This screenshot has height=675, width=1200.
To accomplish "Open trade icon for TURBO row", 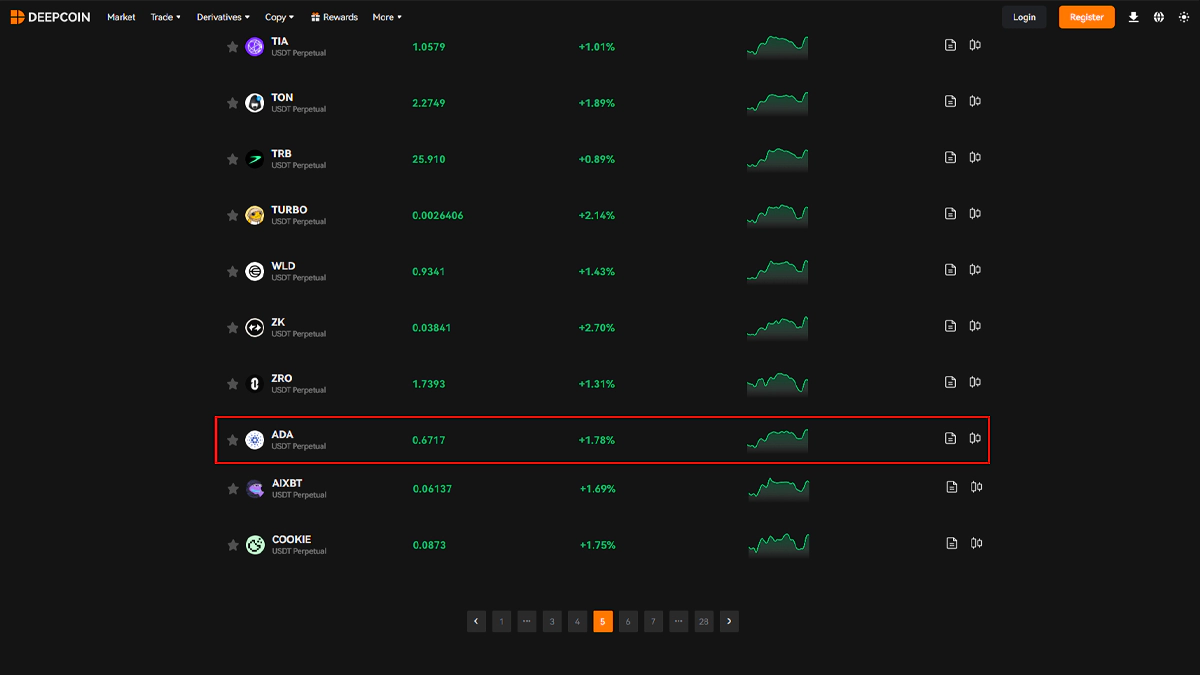I will pyautogui.click(x=975, y=213).
